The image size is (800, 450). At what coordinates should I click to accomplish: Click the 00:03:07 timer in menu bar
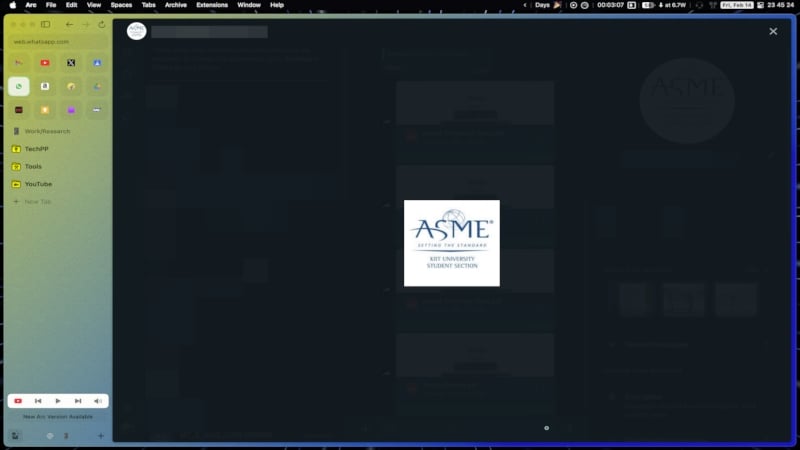(611, 5)
